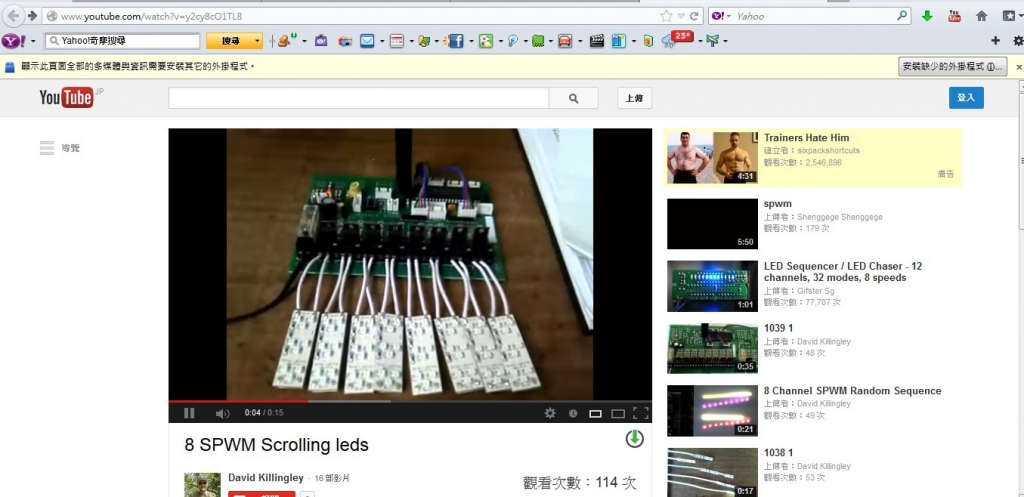
Task: Open the guide menu hamburger icon
Action: click(47, 148)
